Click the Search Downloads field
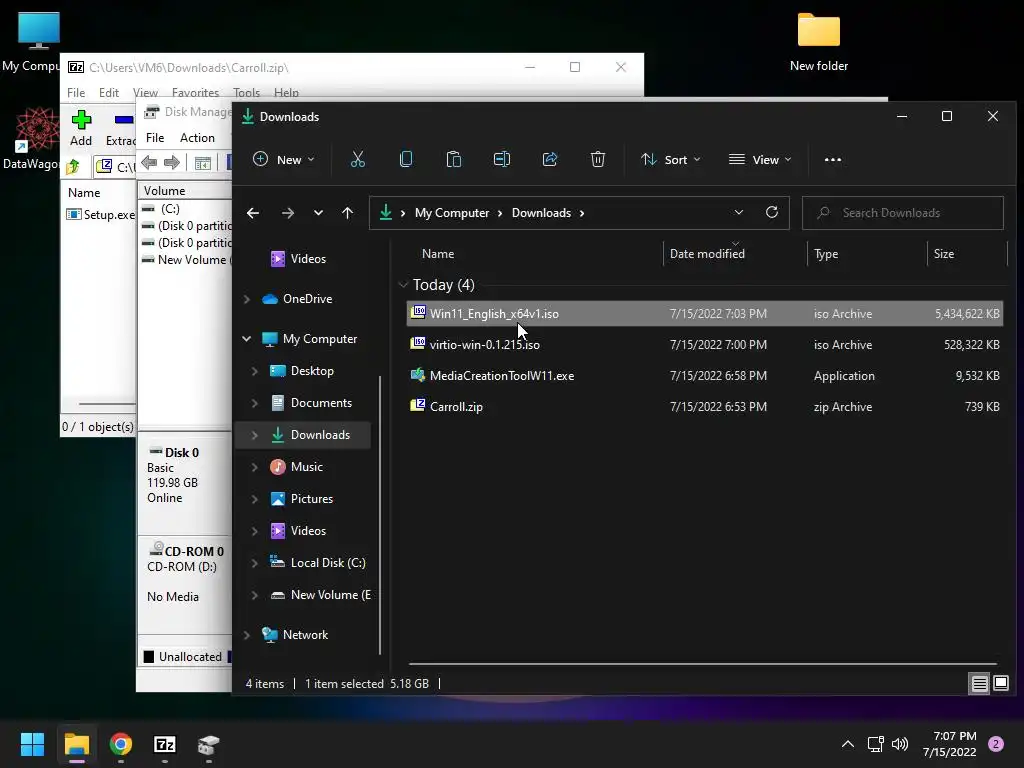The width and height of the screenshot is (1024, 768). tap(903, 213)
